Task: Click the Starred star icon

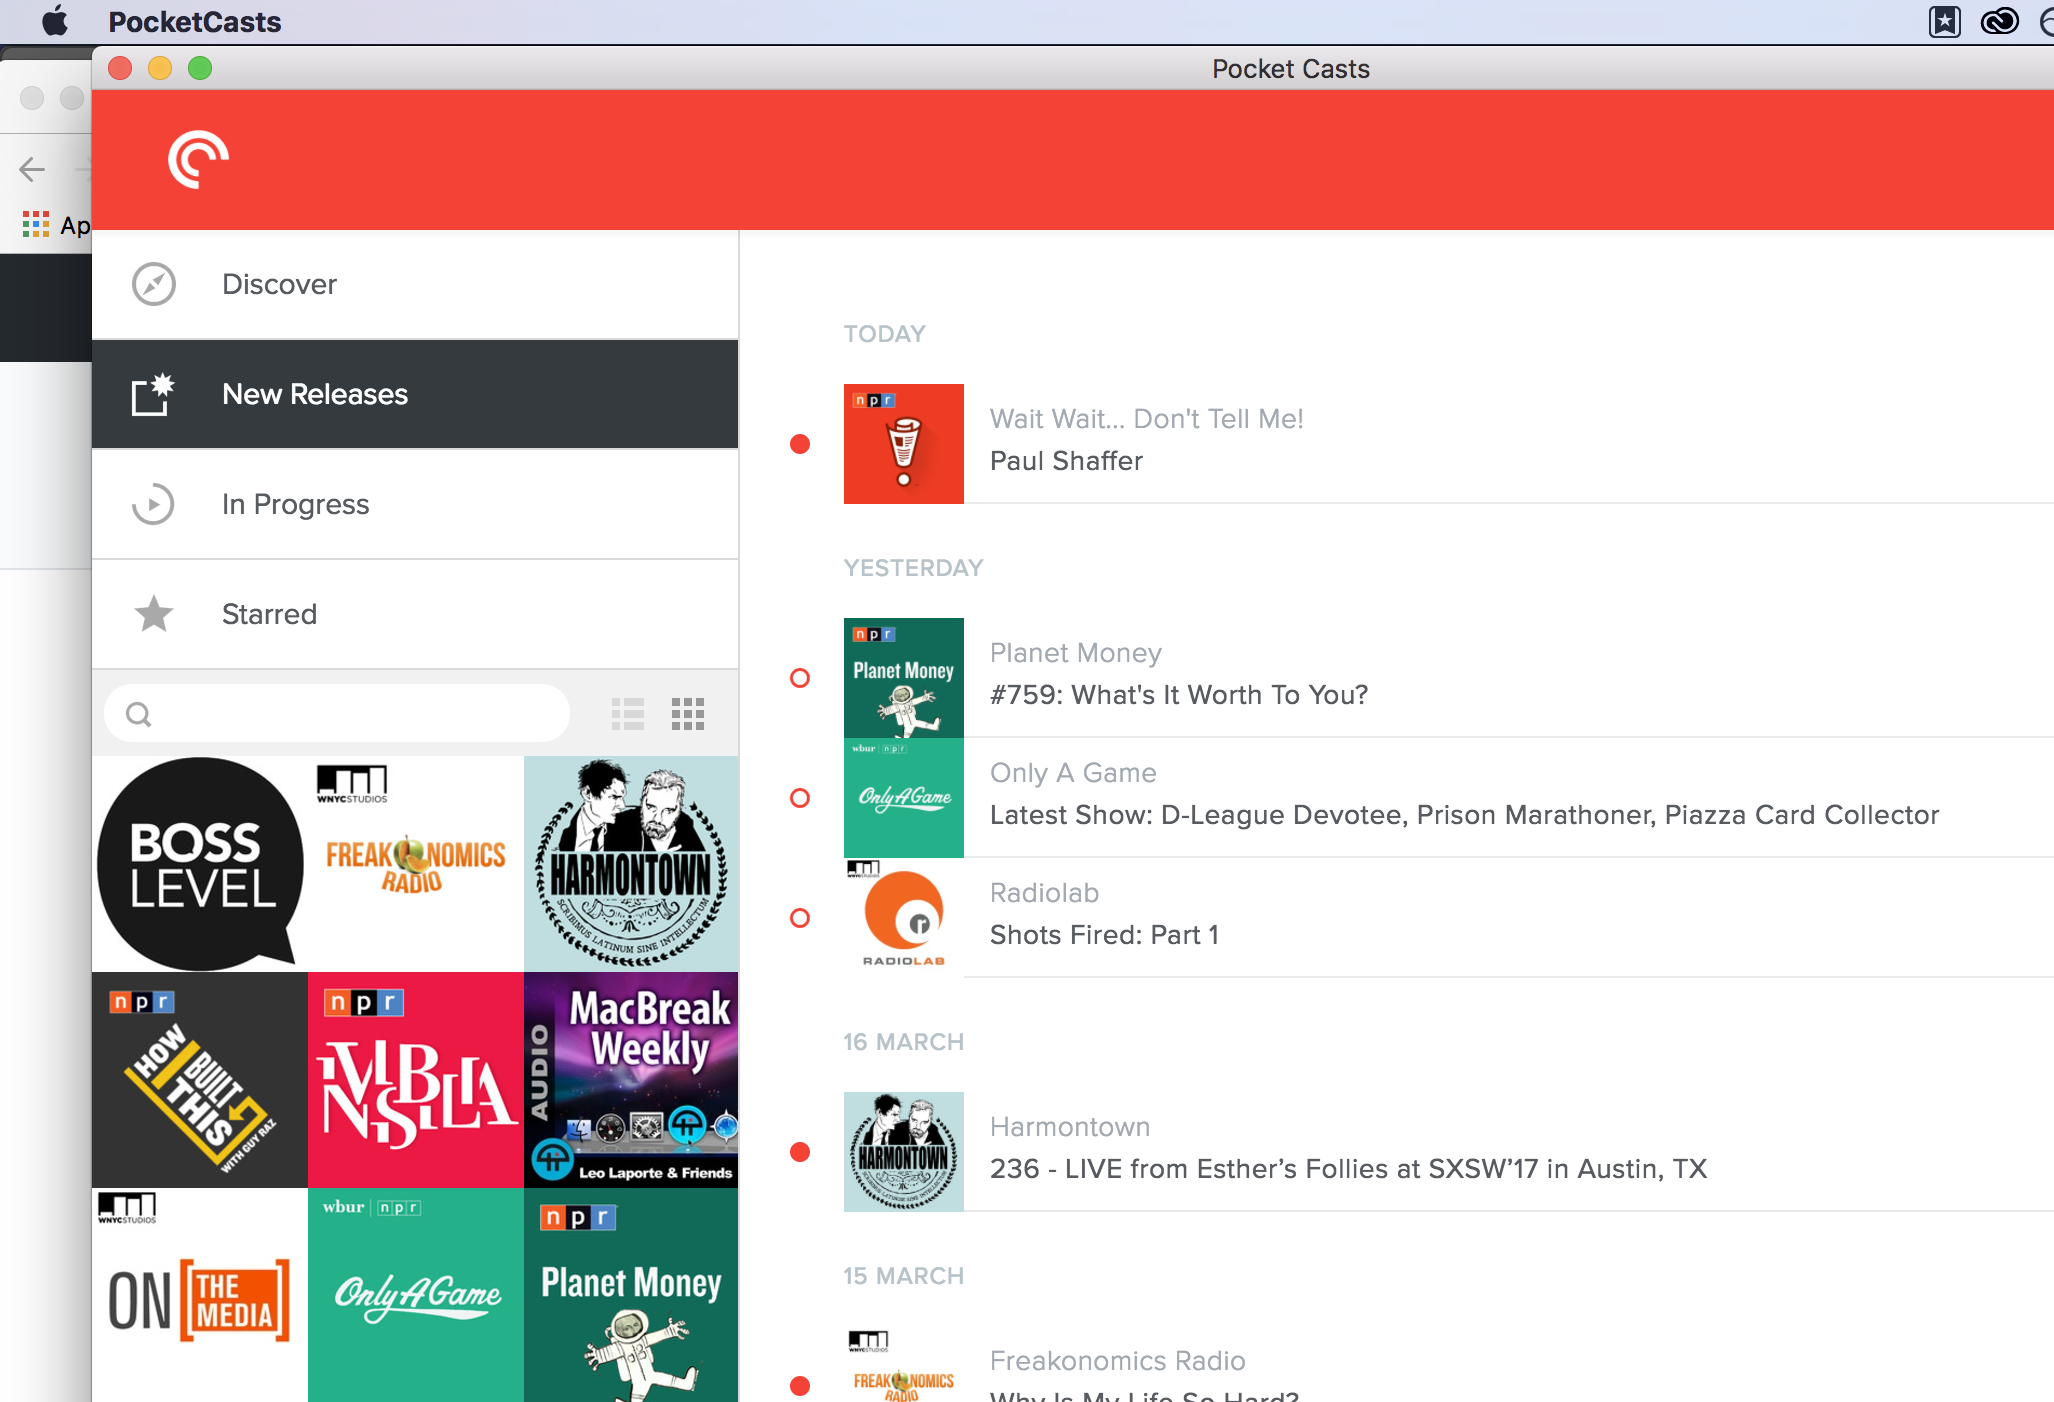Action: (154, 614)
